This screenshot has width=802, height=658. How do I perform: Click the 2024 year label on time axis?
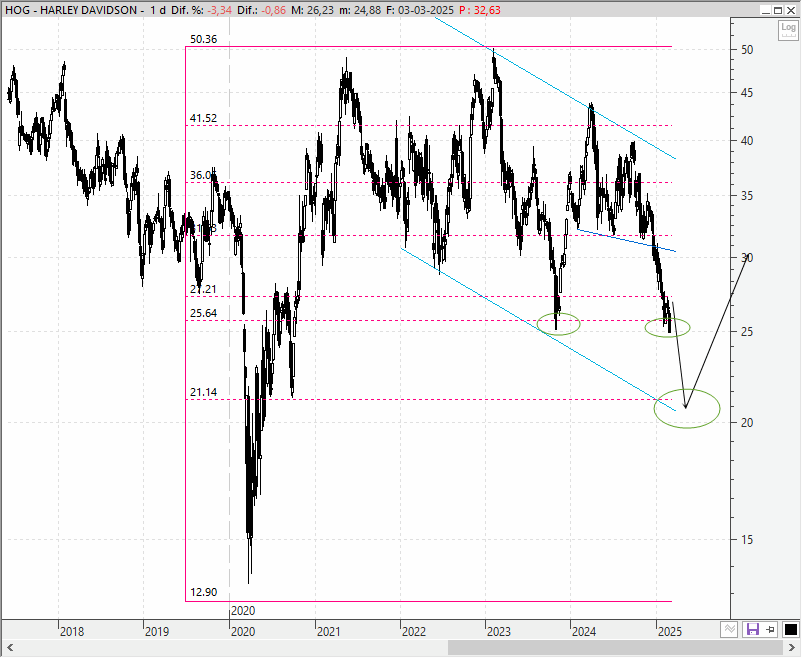(584, 632)
